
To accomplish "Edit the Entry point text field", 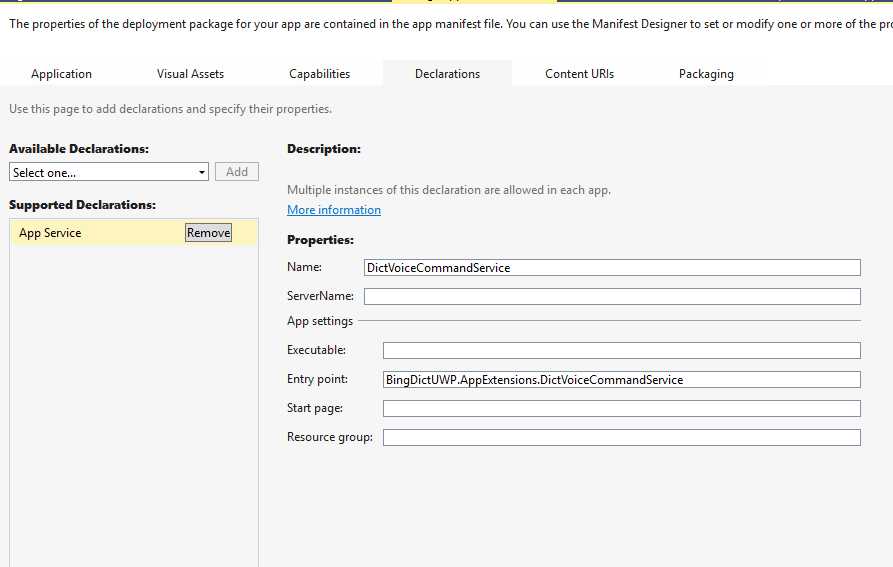I will (x=621, y=380).
